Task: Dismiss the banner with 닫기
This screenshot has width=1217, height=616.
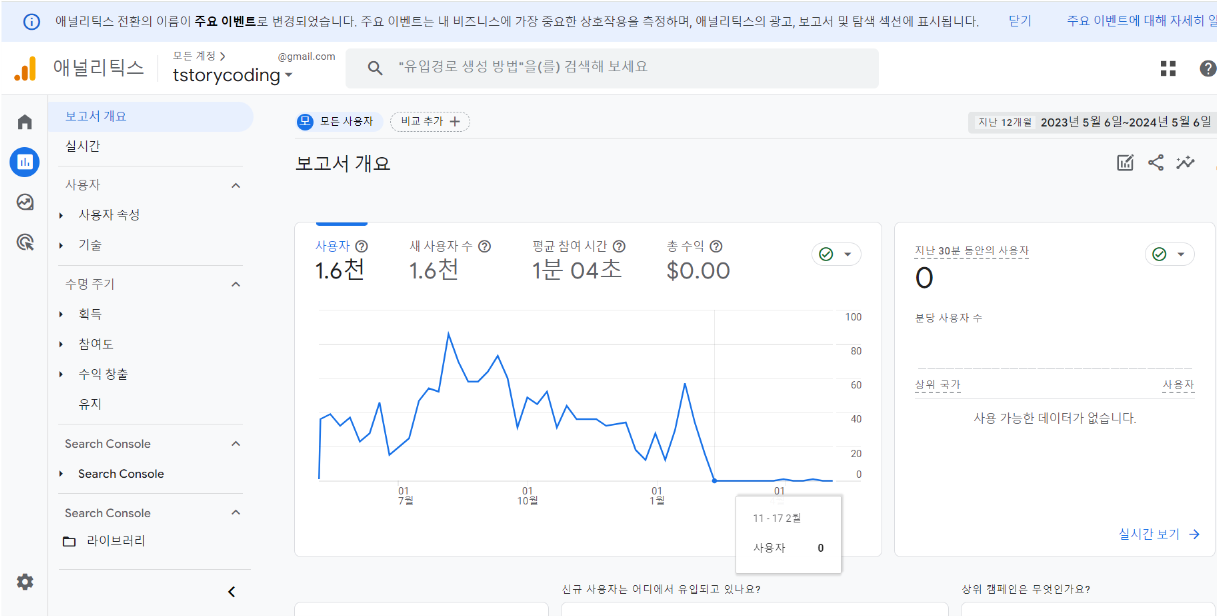Action: (1019, 20)
